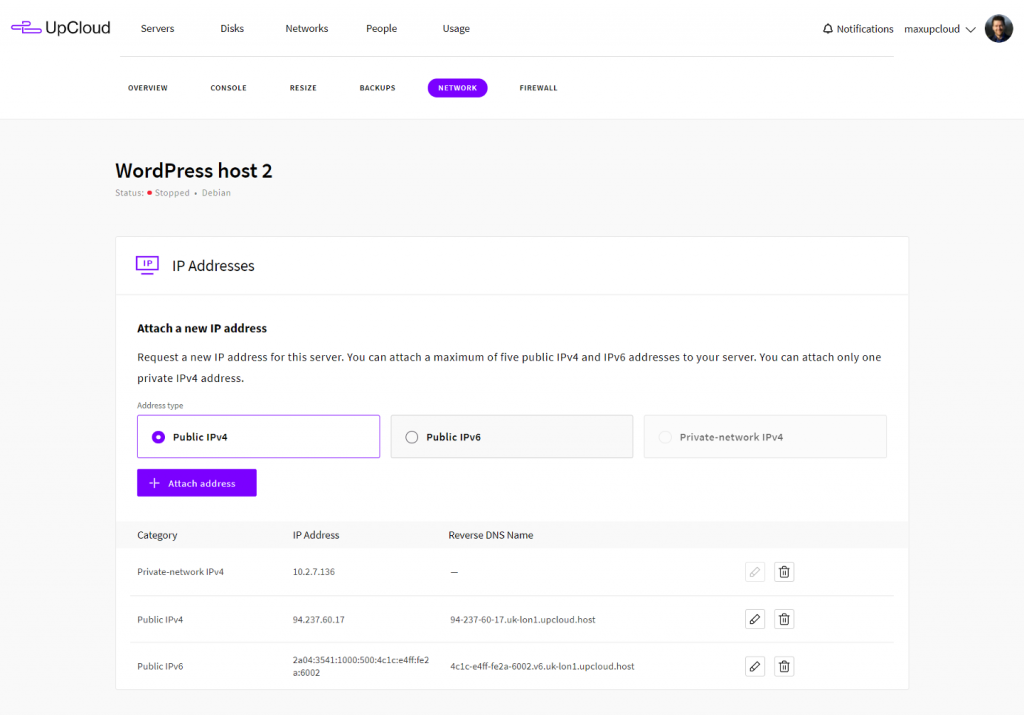The height and width of the screenshot is (715, 1024).
Task: Open the Servers menu
Action: click(157, 28)
